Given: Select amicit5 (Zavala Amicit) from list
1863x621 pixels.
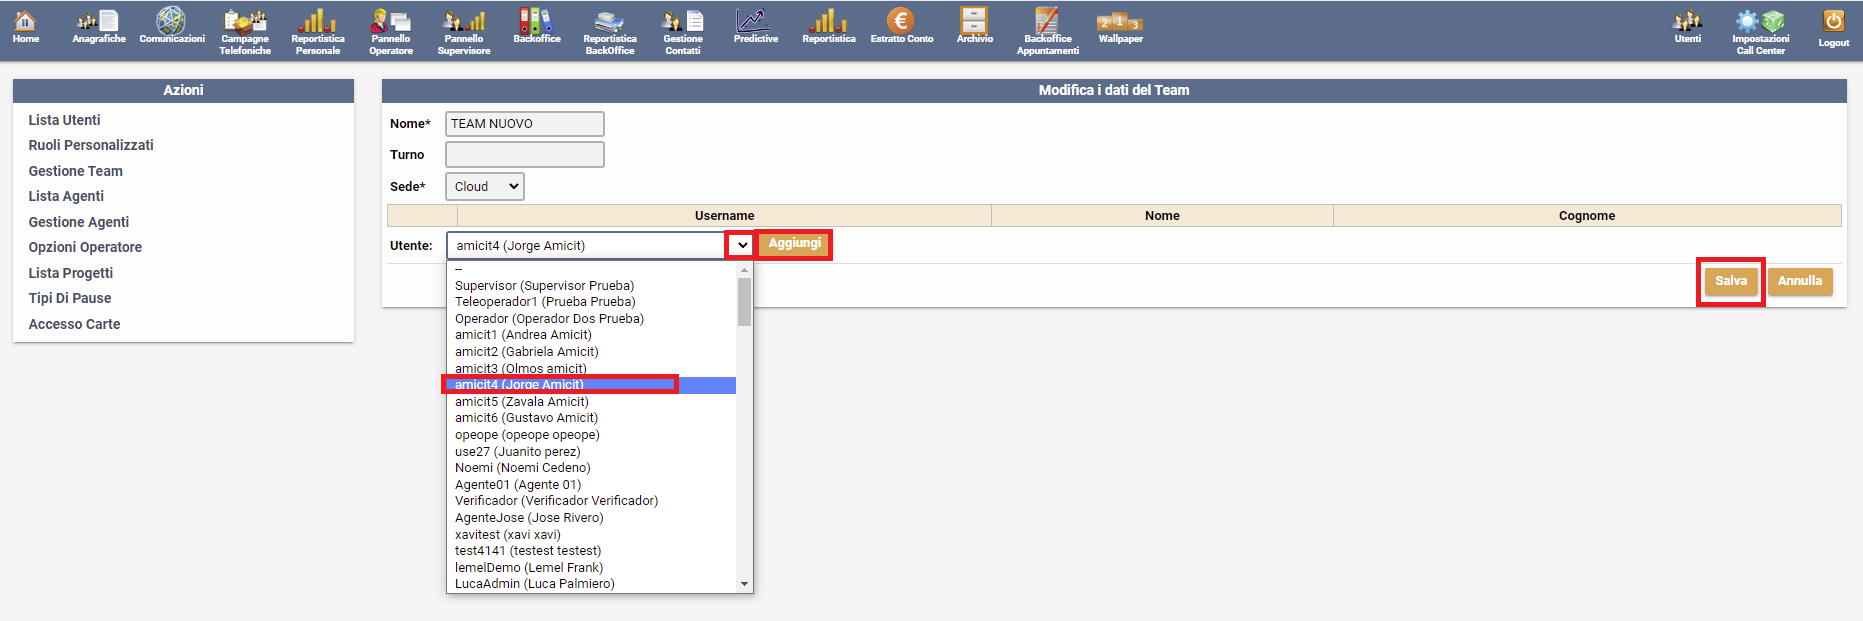Looking at the screenshot, I should 521,402.
